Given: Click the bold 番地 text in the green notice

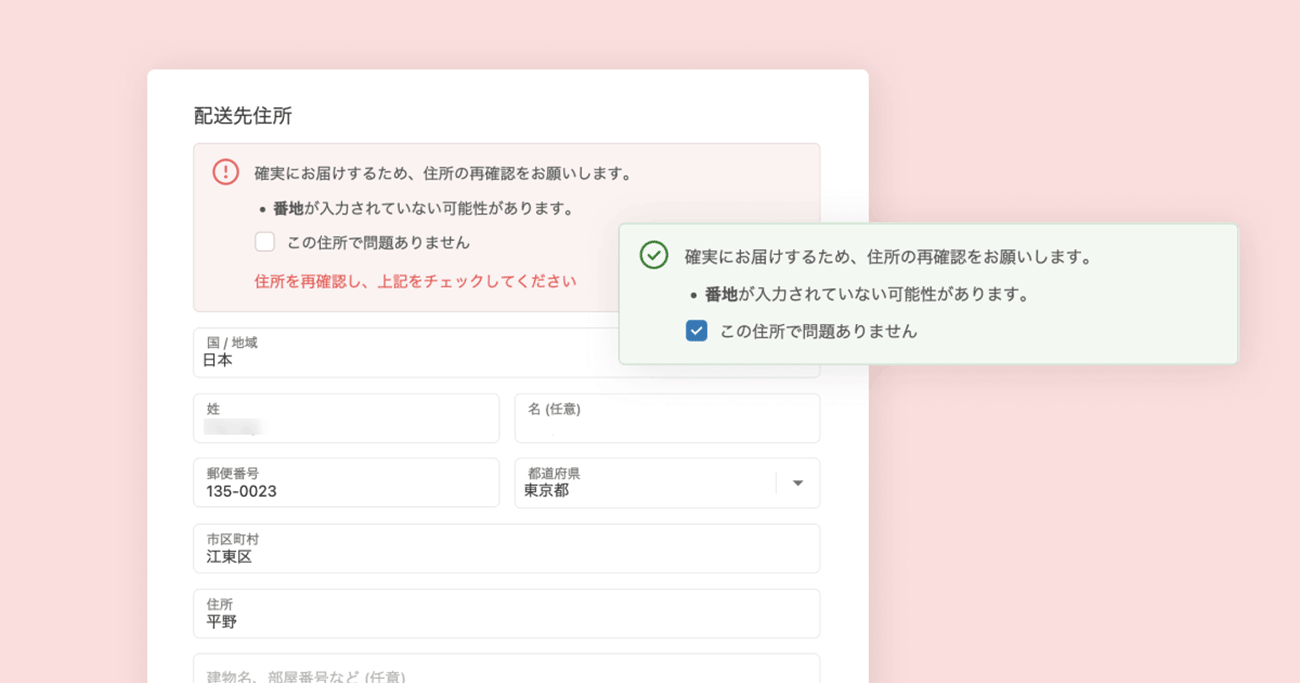Looking at the screenshot, I should pos(721,295).
